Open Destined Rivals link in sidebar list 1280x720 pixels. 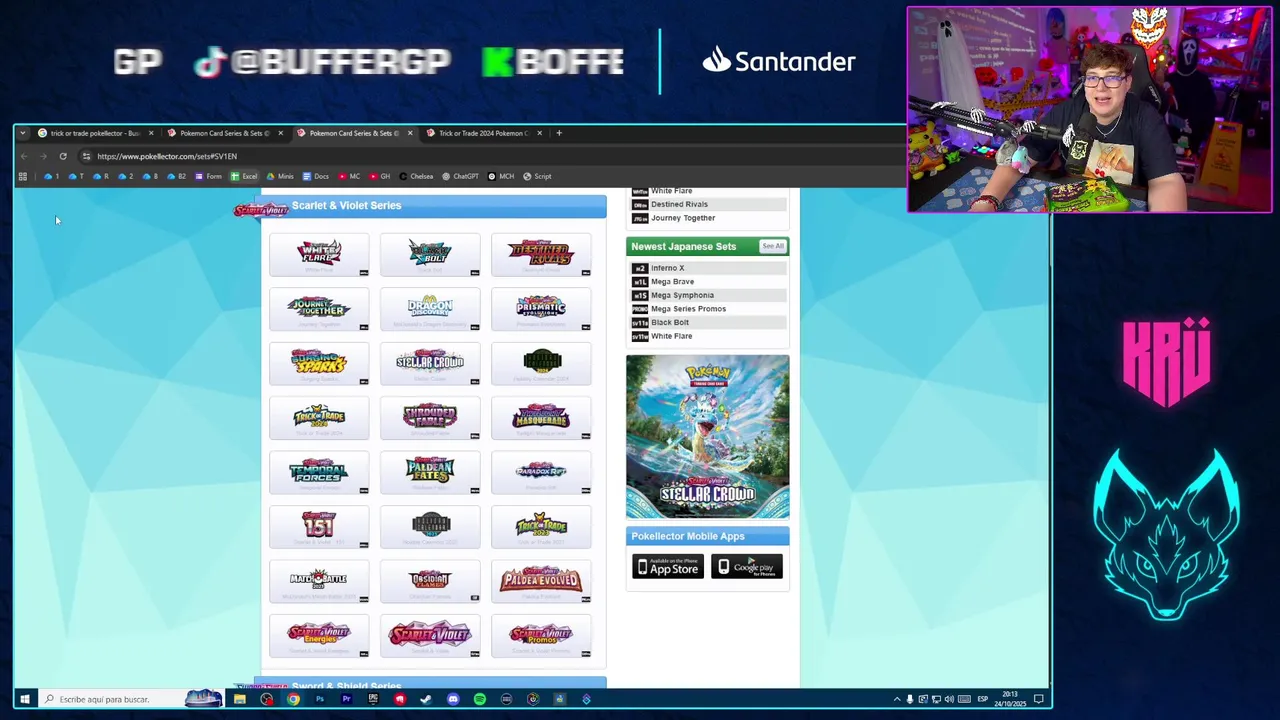(x=679, y=204)
